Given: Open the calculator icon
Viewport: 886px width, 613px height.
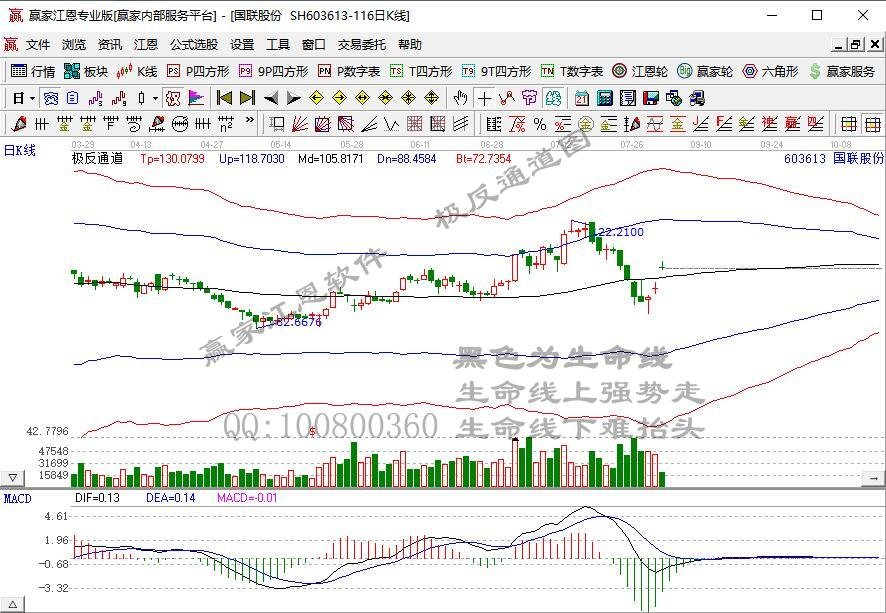Looking at the screenshot, I should pyautogui.click(x=605, y=99).
